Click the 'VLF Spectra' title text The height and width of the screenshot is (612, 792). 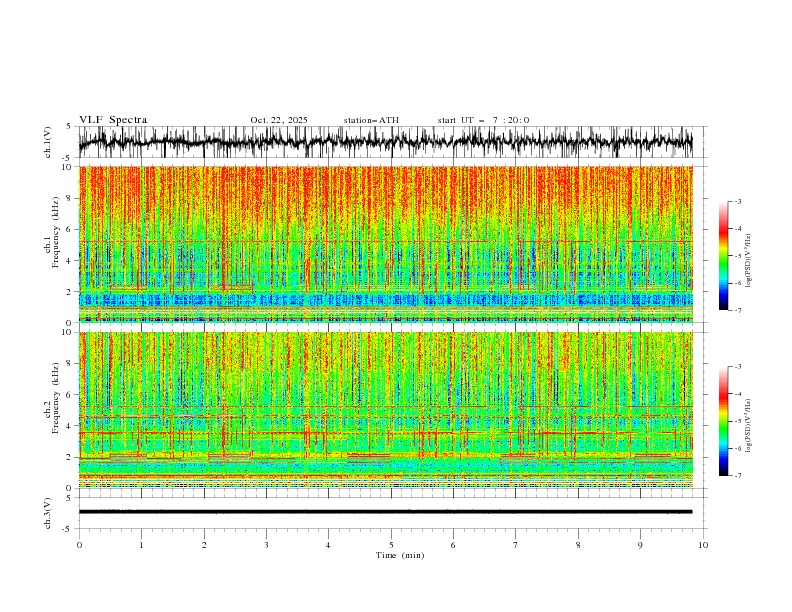pyautogui.click(x=113, y=120)
